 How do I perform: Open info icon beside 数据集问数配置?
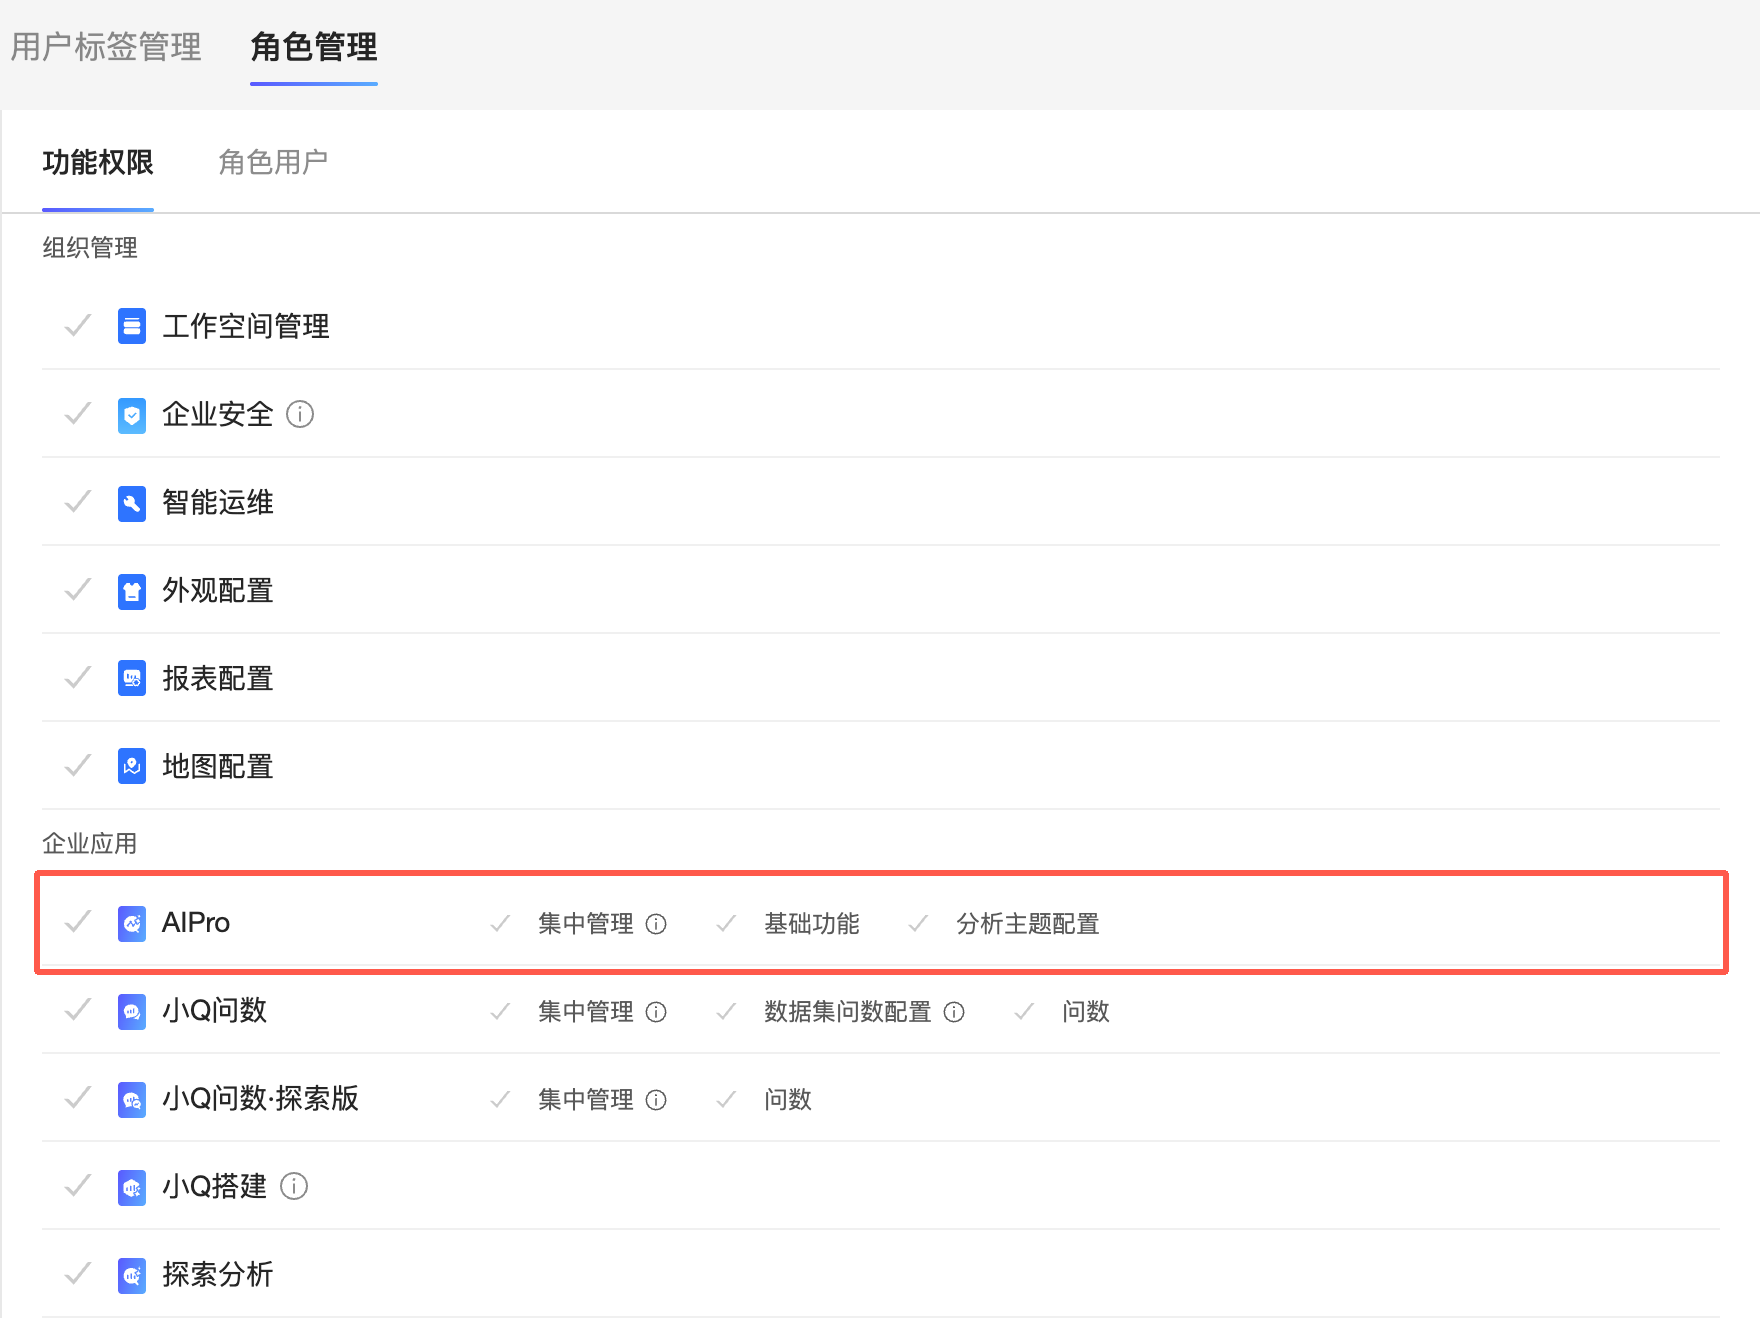(x=954, y=1012)
